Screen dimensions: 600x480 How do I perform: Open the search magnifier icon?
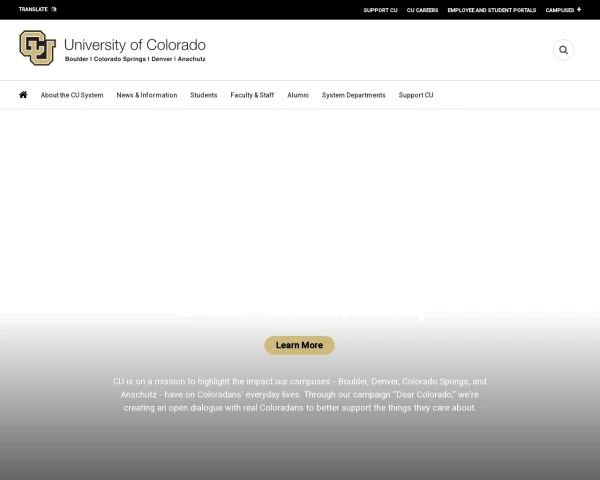point(563,50)
